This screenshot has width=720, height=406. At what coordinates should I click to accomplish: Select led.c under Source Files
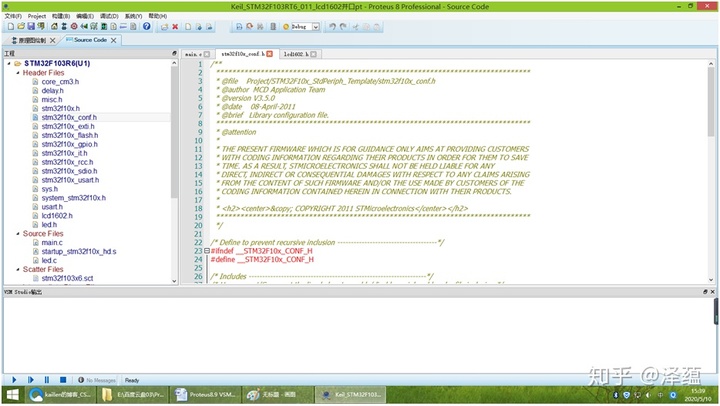click(x=49, y=260)
